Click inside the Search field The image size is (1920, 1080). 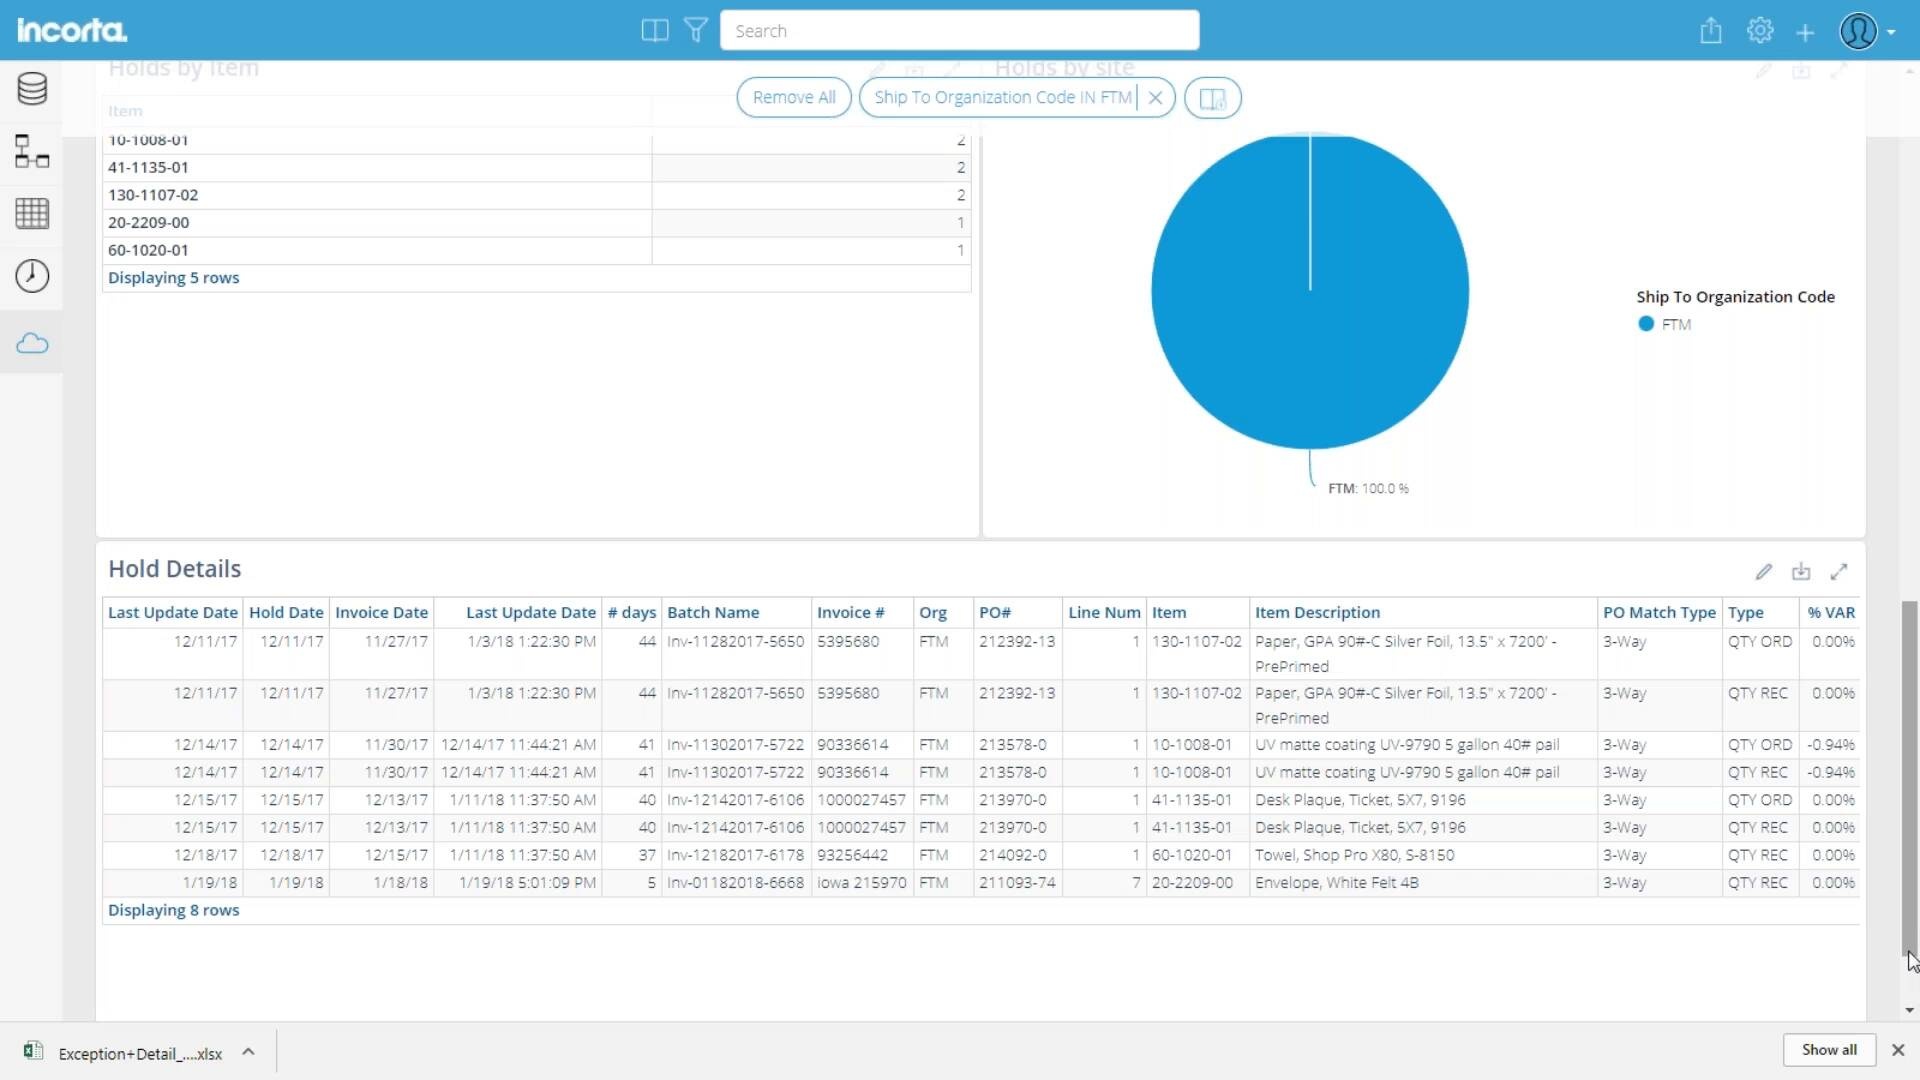pyautogui.click(x=960, y=30)
